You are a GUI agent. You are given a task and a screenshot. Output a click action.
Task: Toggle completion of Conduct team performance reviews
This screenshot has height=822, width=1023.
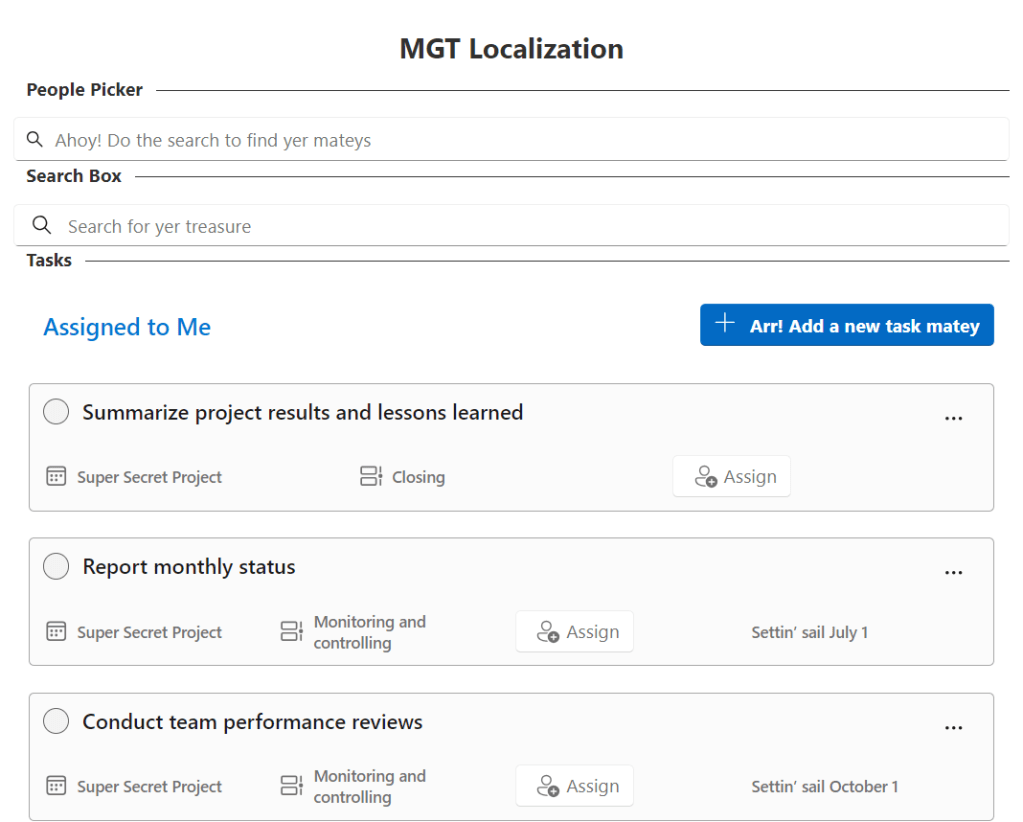click(56, 721)
